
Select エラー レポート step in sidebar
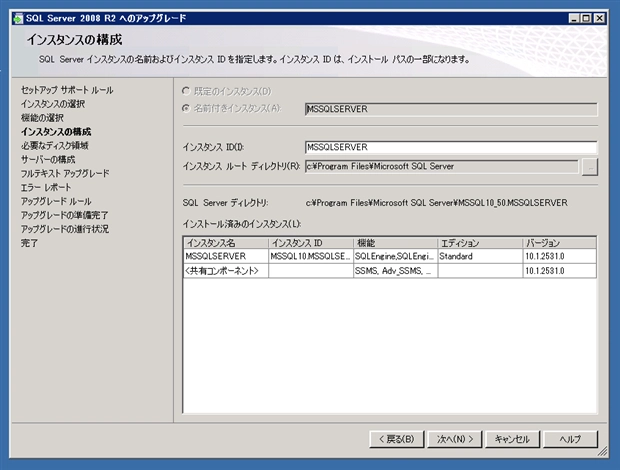[46, 187]
